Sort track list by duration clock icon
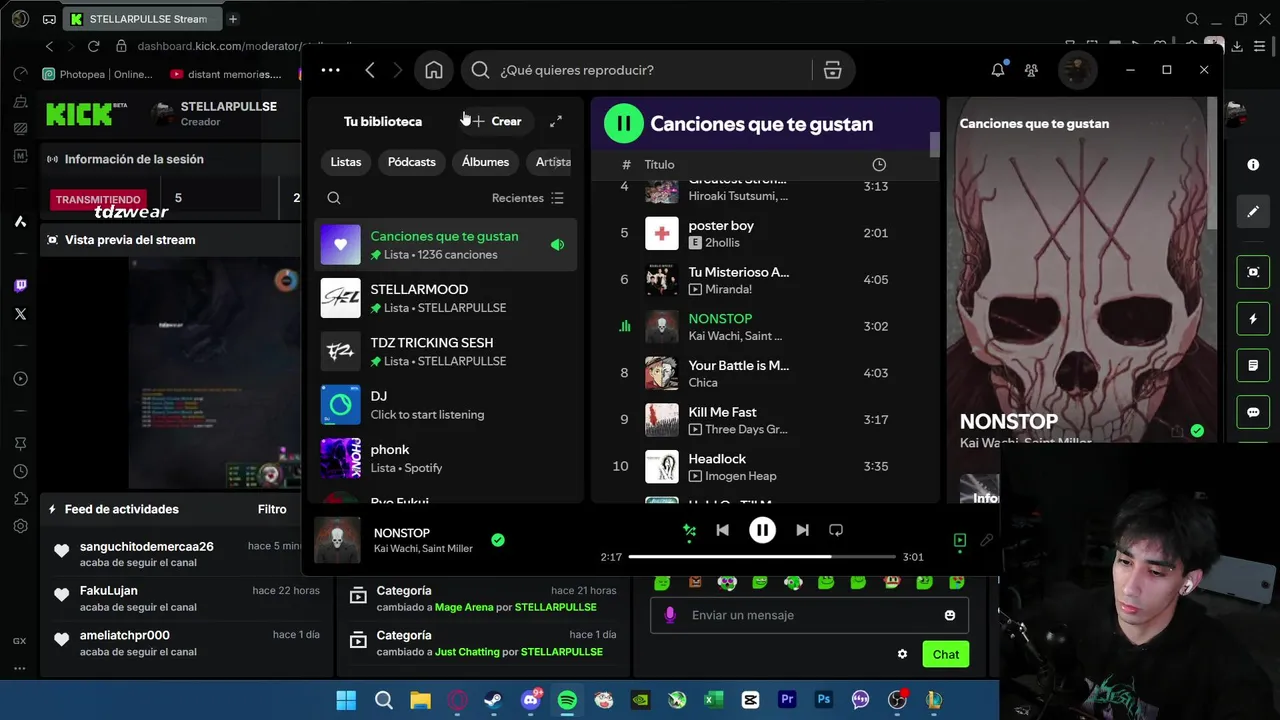The image size is (1280, 720). pos(879,164)
